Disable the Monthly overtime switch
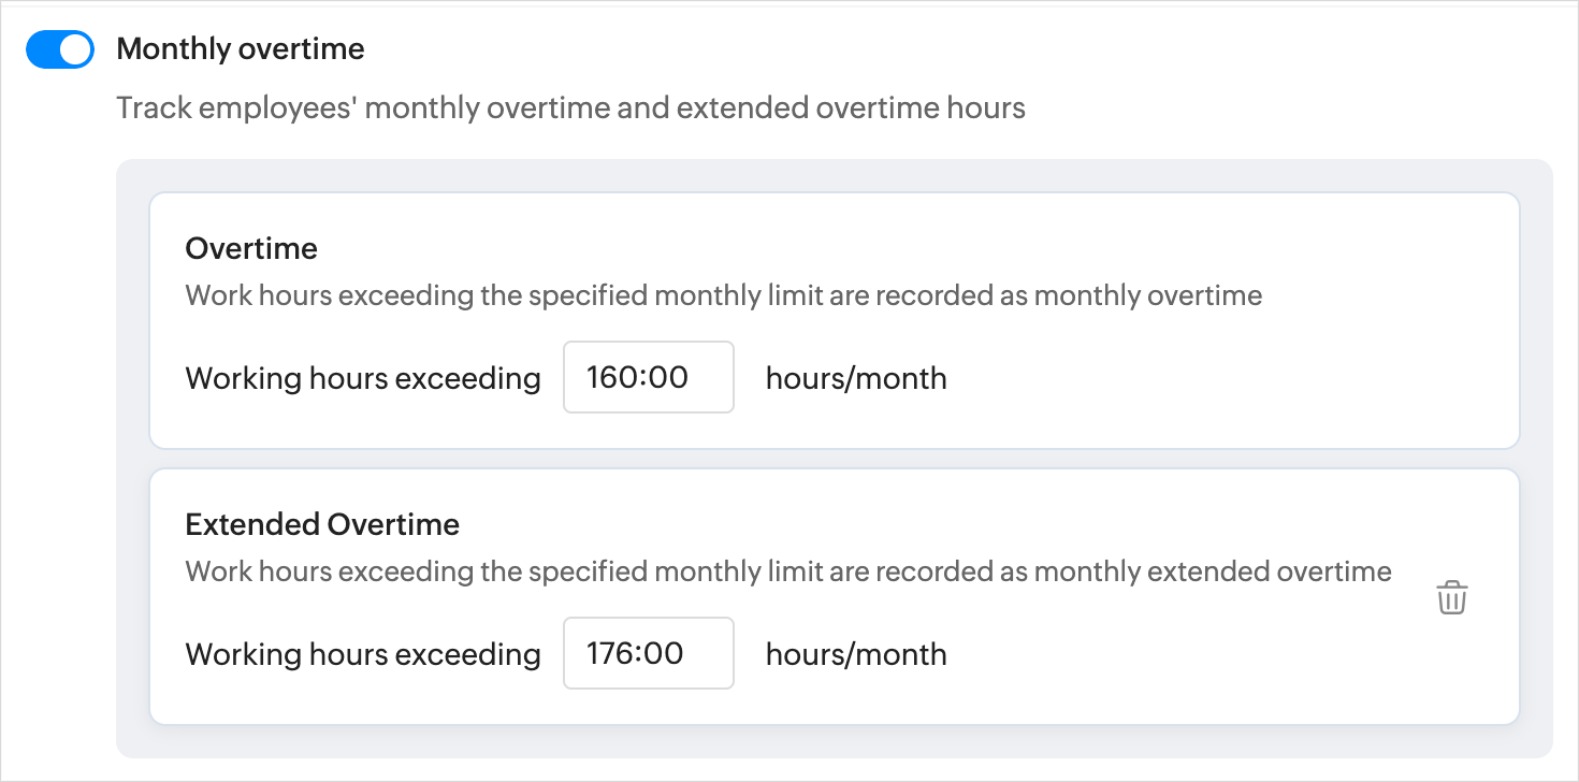 pos(60,49)
